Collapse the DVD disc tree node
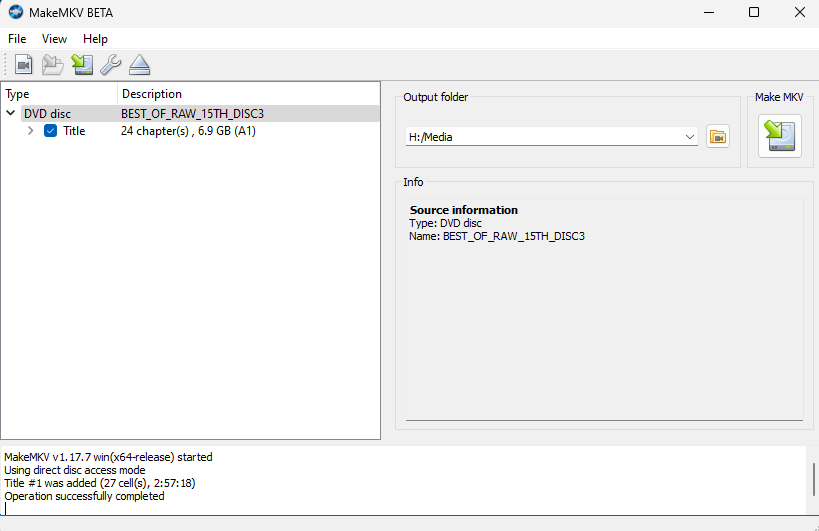This screenshot has height=531, width=819. point(11,114)
